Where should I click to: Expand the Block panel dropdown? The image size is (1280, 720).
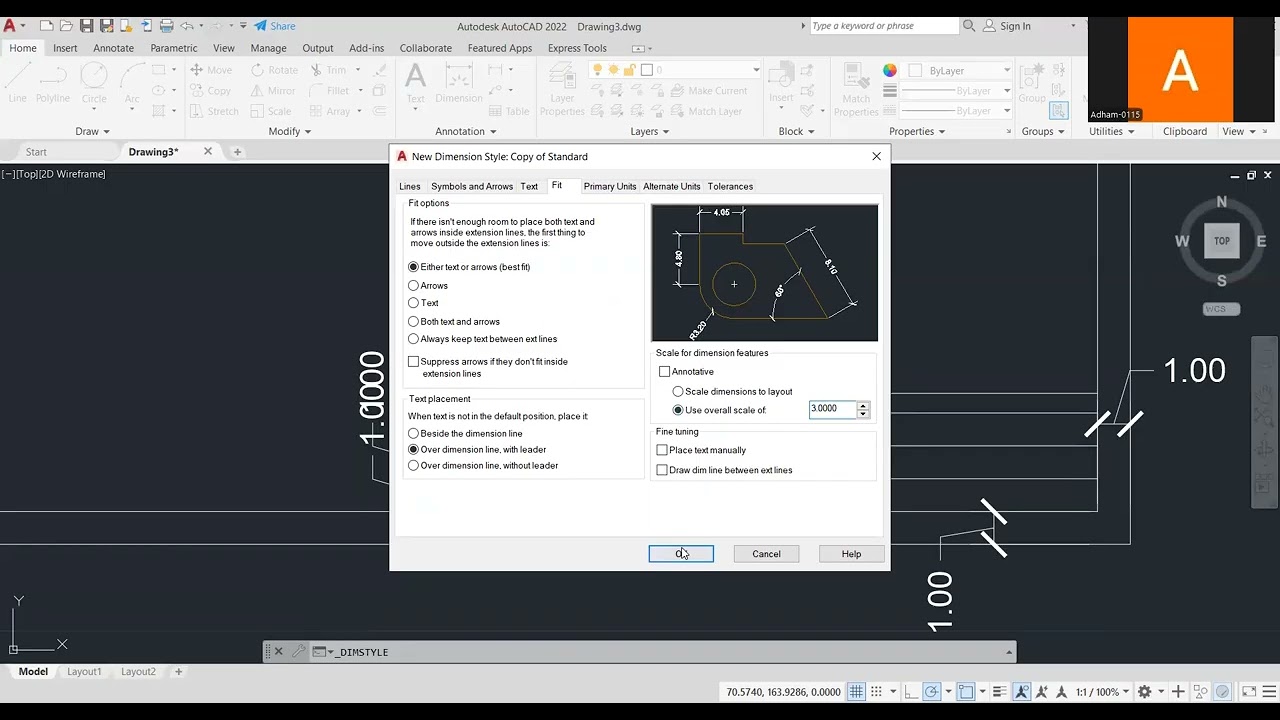point(797,131)
